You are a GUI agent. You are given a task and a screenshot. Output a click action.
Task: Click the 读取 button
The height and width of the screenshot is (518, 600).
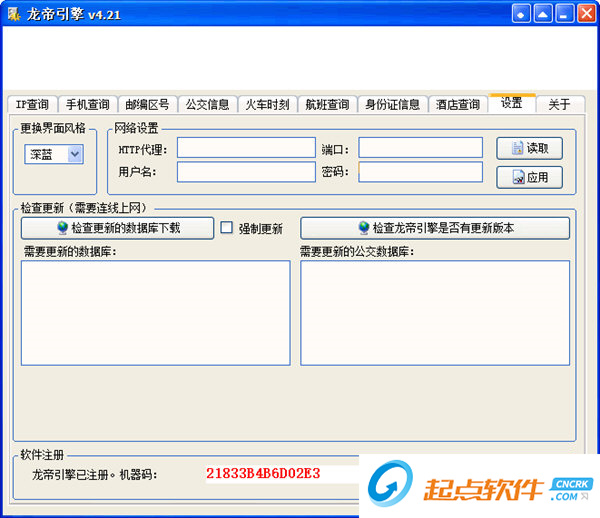tap(530, 148)
